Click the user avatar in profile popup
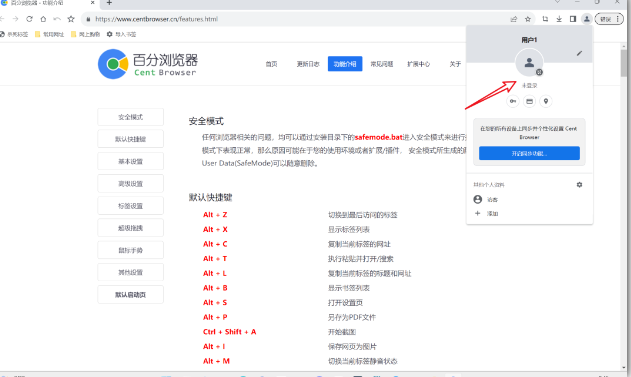The width and height of the screenshot is (631, 377). pyautogui.click(x=529, y=62)
